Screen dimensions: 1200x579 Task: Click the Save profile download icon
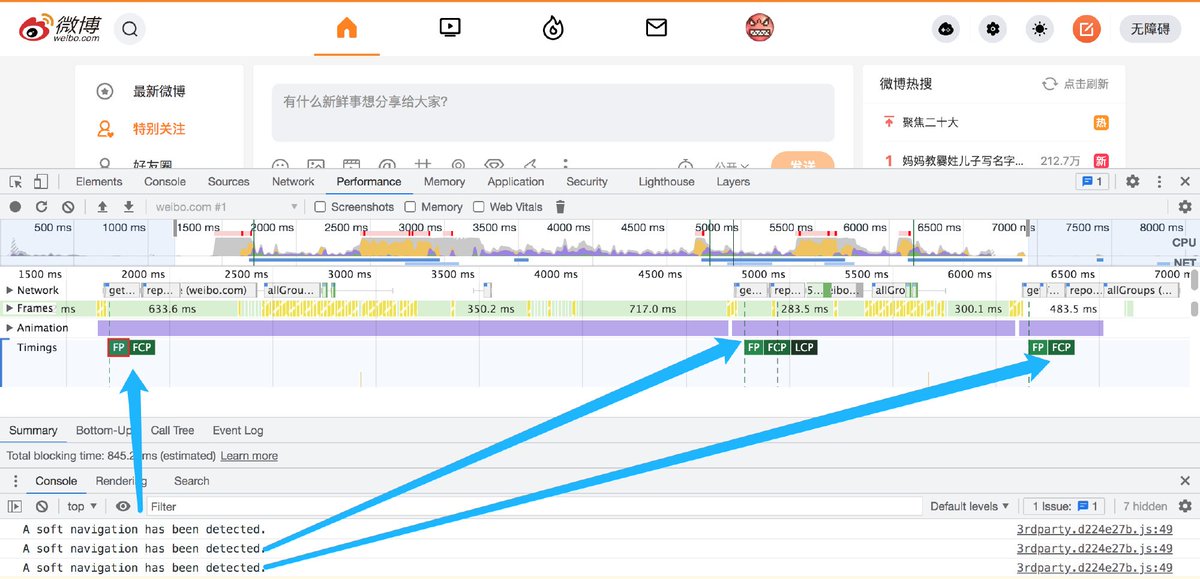[x=128, y=207]
